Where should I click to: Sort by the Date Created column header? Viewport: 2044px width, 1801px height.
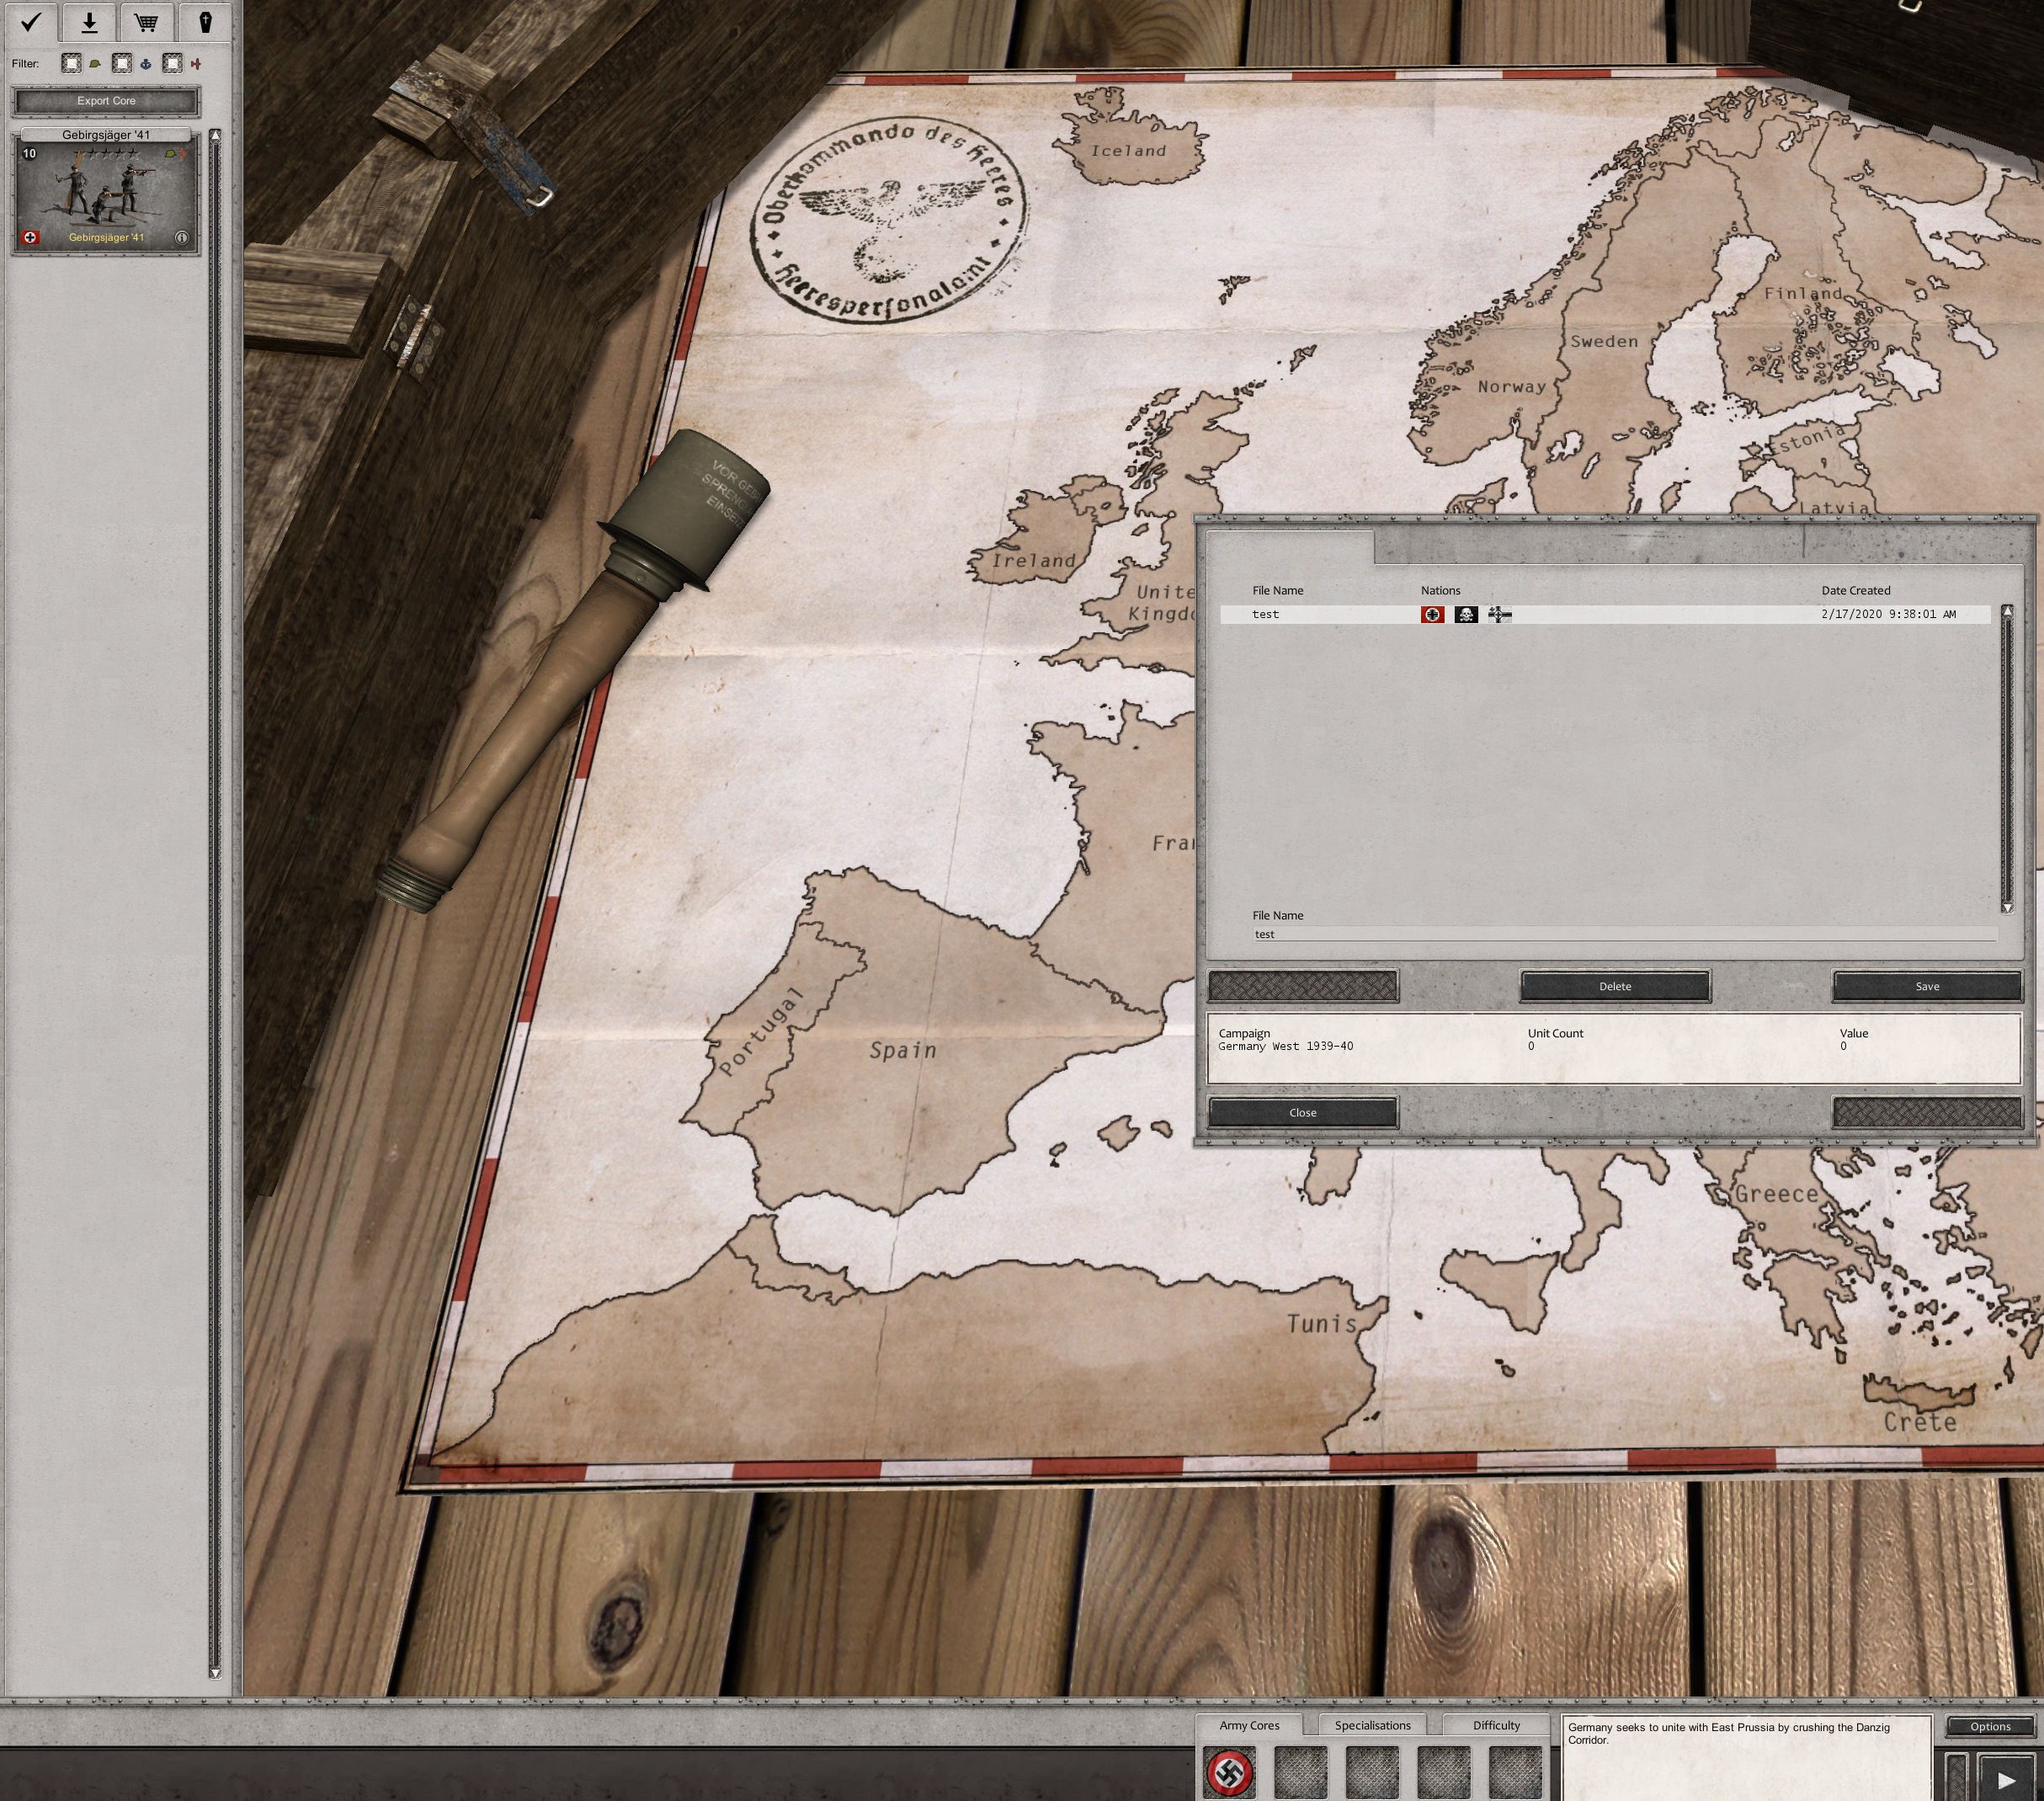click(x=1855, y=591)
